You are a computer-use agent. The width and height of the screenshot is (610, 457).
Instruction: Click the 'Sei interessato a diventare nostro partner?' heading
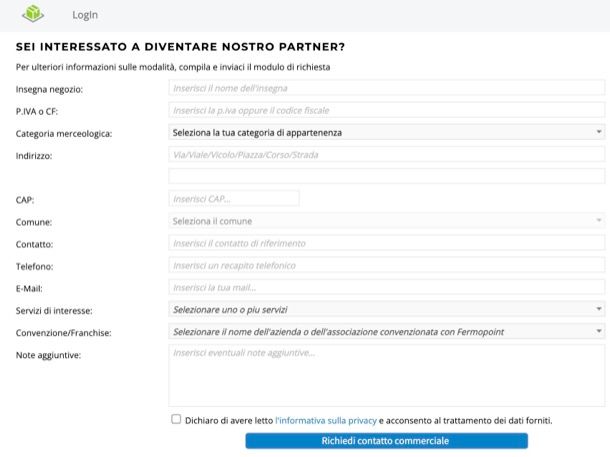181,47
